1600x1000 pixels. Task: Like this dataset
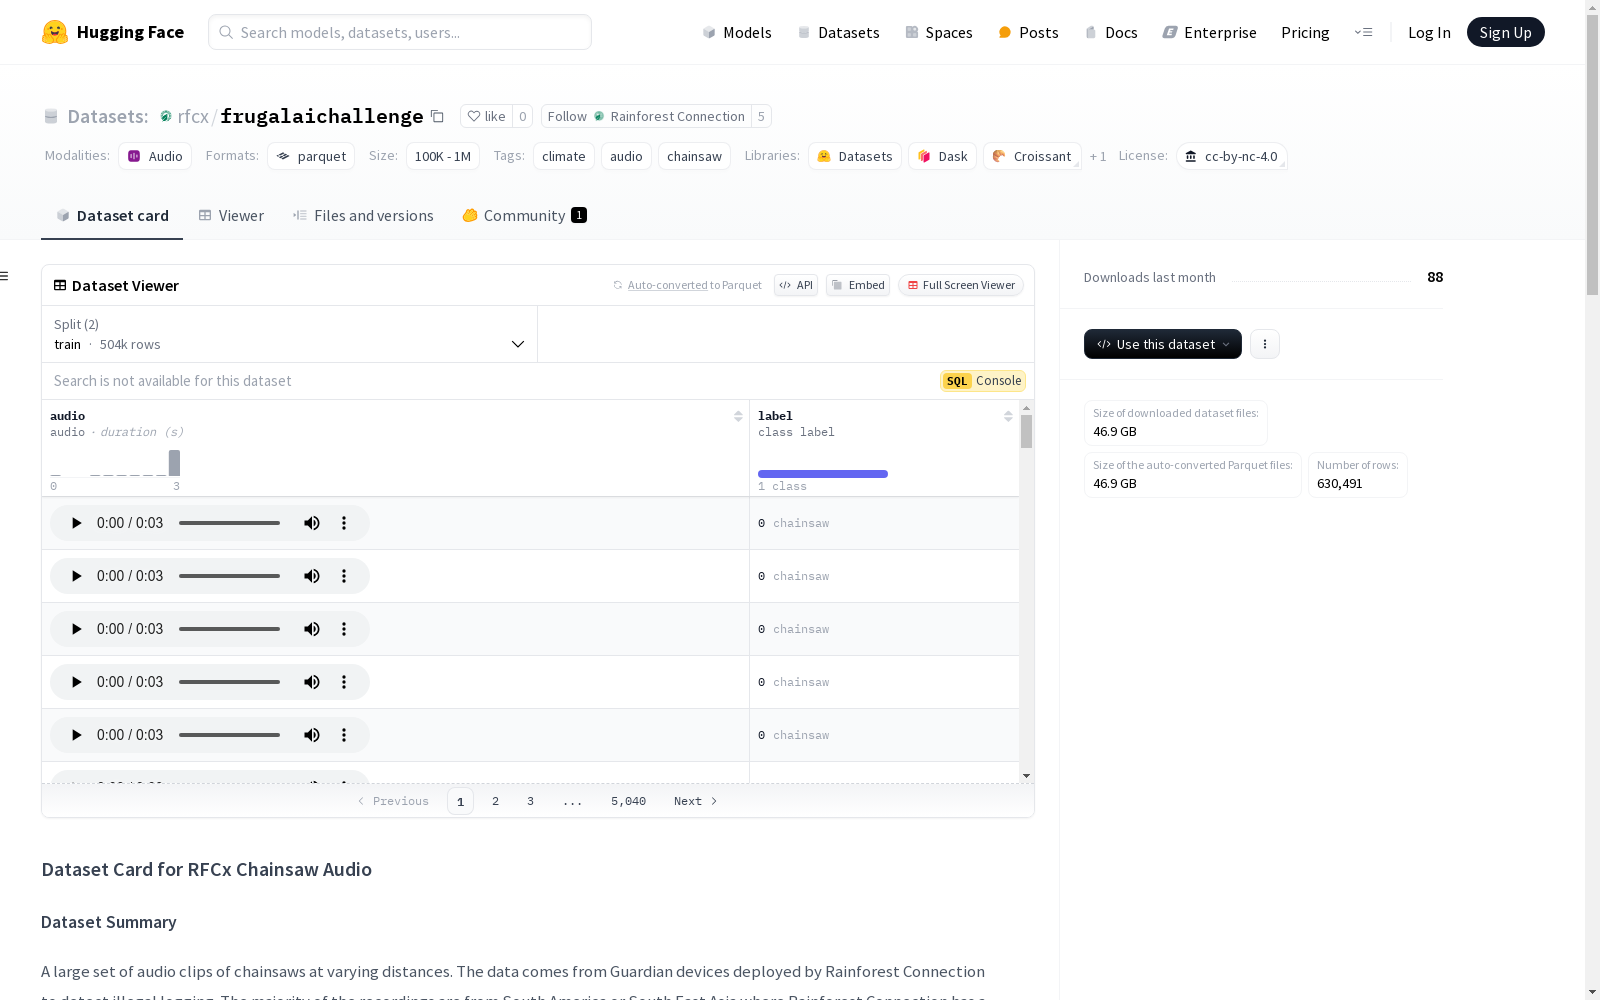tap(486, 116)
